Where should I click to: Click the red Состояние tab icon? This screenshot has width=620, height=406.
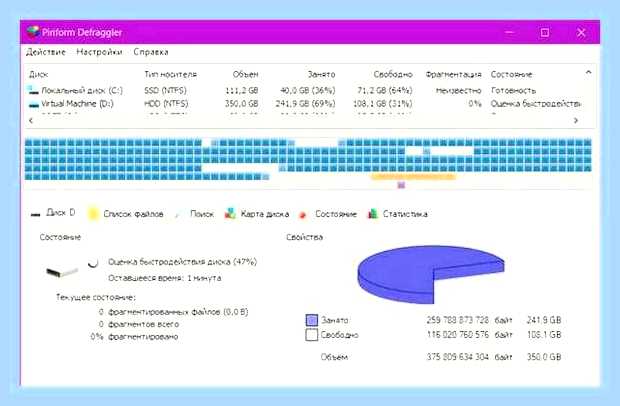pyautogui.click(x=303, y=215)
